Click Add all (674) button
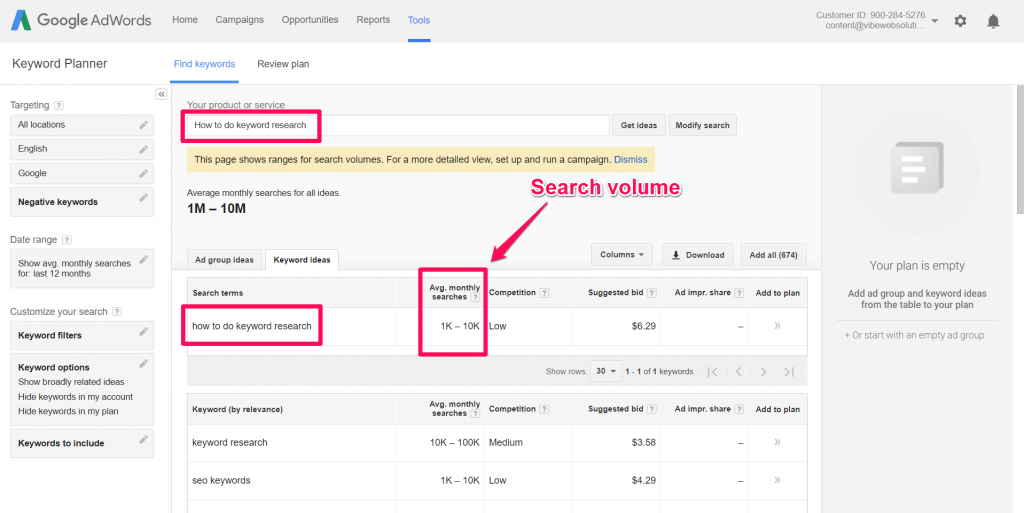1024x513 pixels. 774,255
